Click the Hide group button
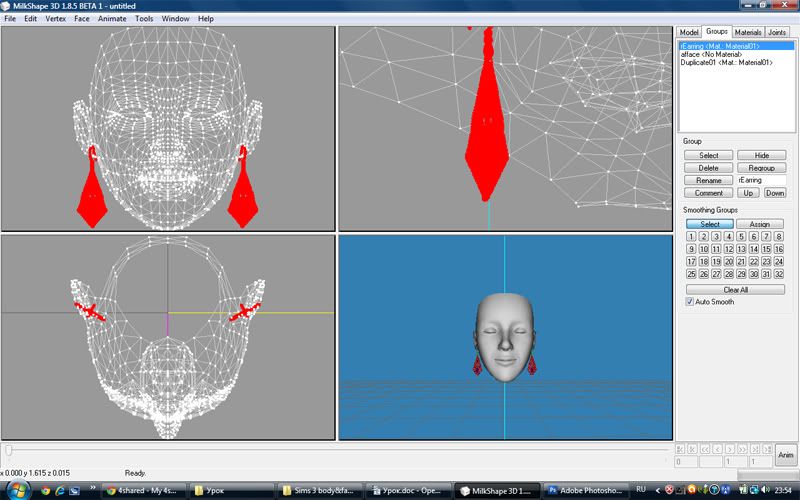800x500 pixels. [762, 155]
